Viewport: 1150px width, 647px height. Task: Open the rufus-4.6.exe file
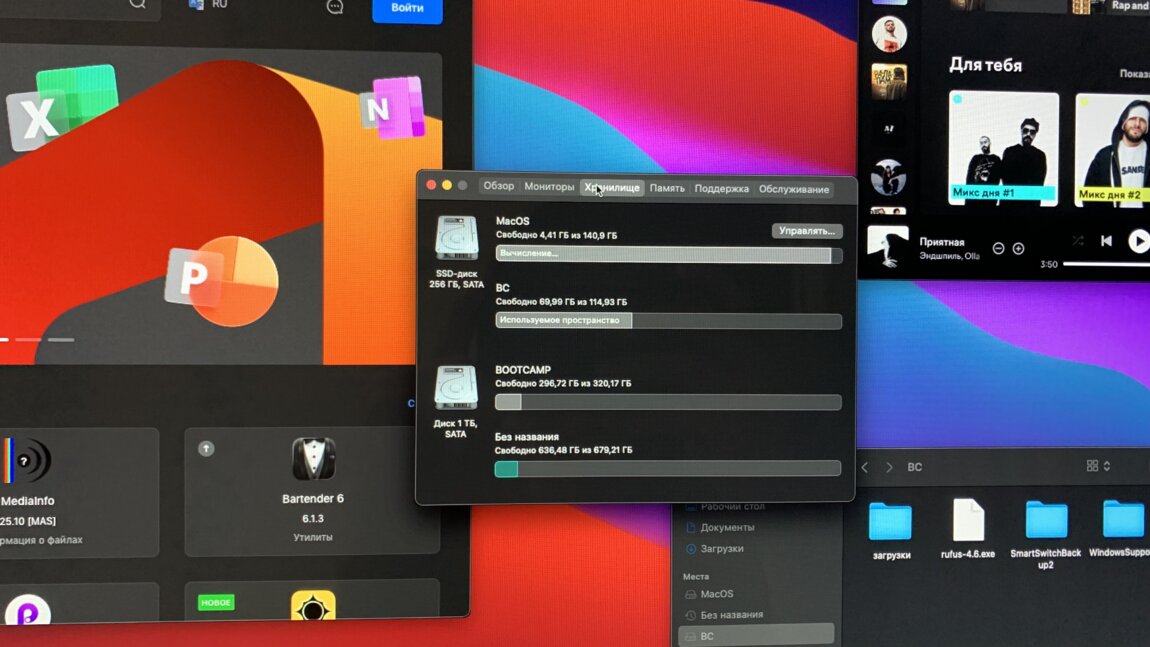pos(968,520)
